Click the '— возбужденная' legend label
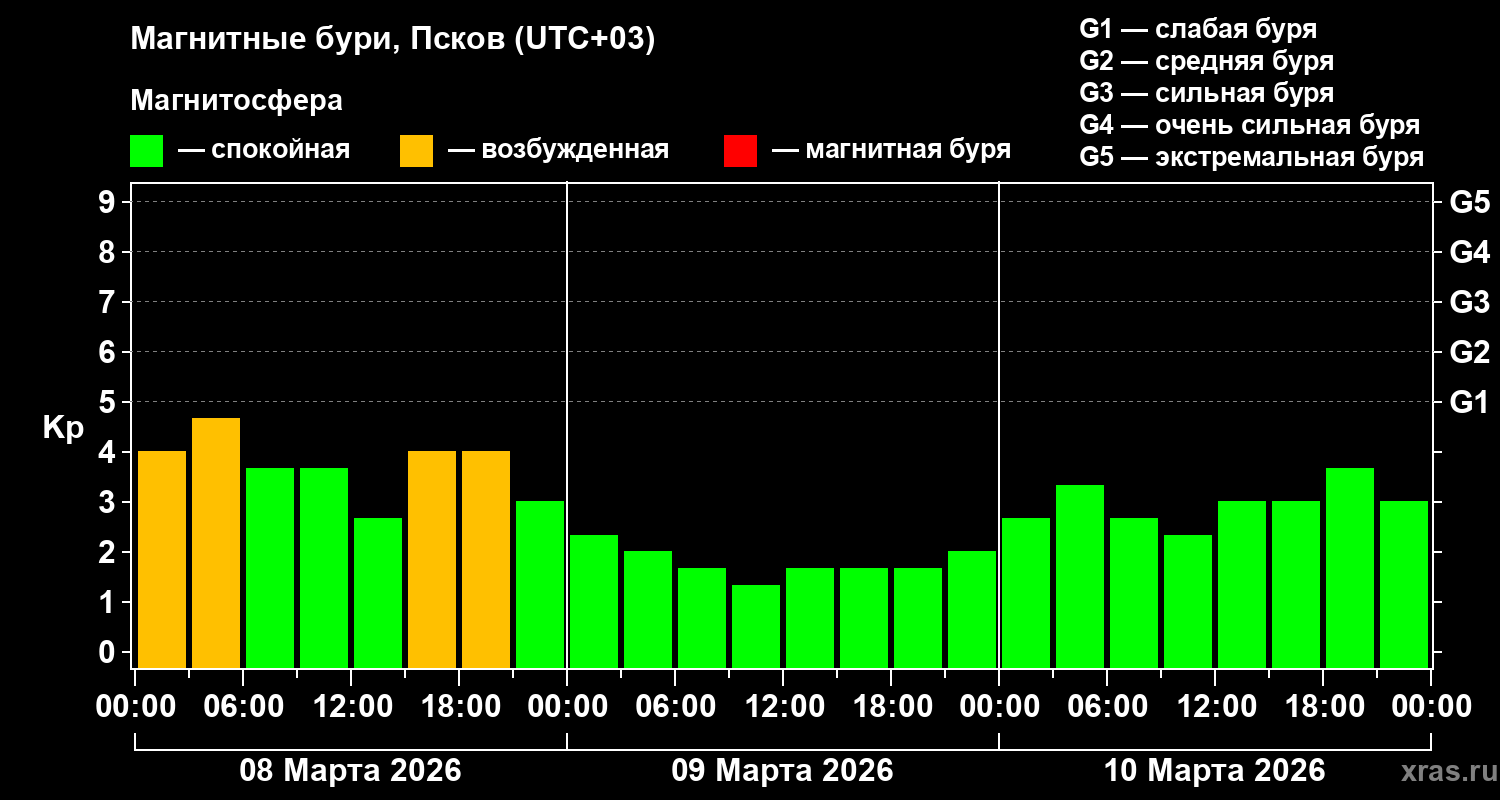Viewport: 1500px width, 800px height. (x=558, y=150)
